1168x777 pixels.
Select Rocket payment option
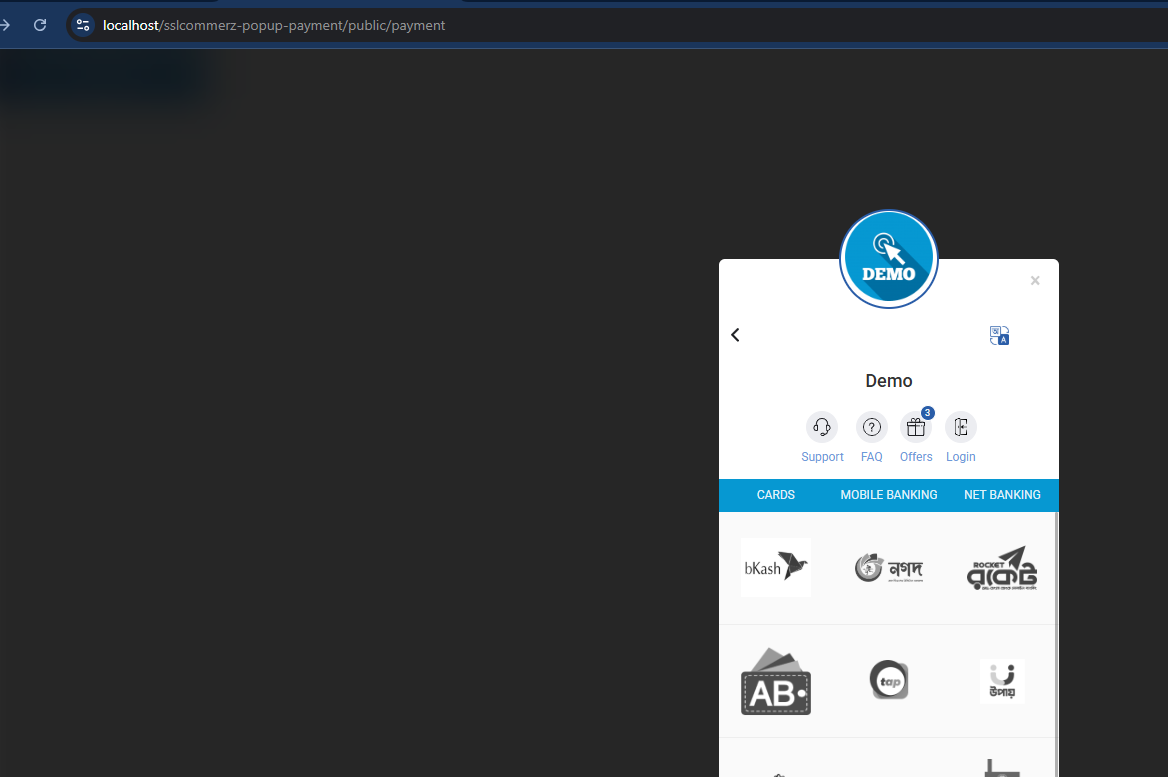(x=1002, y=568)
